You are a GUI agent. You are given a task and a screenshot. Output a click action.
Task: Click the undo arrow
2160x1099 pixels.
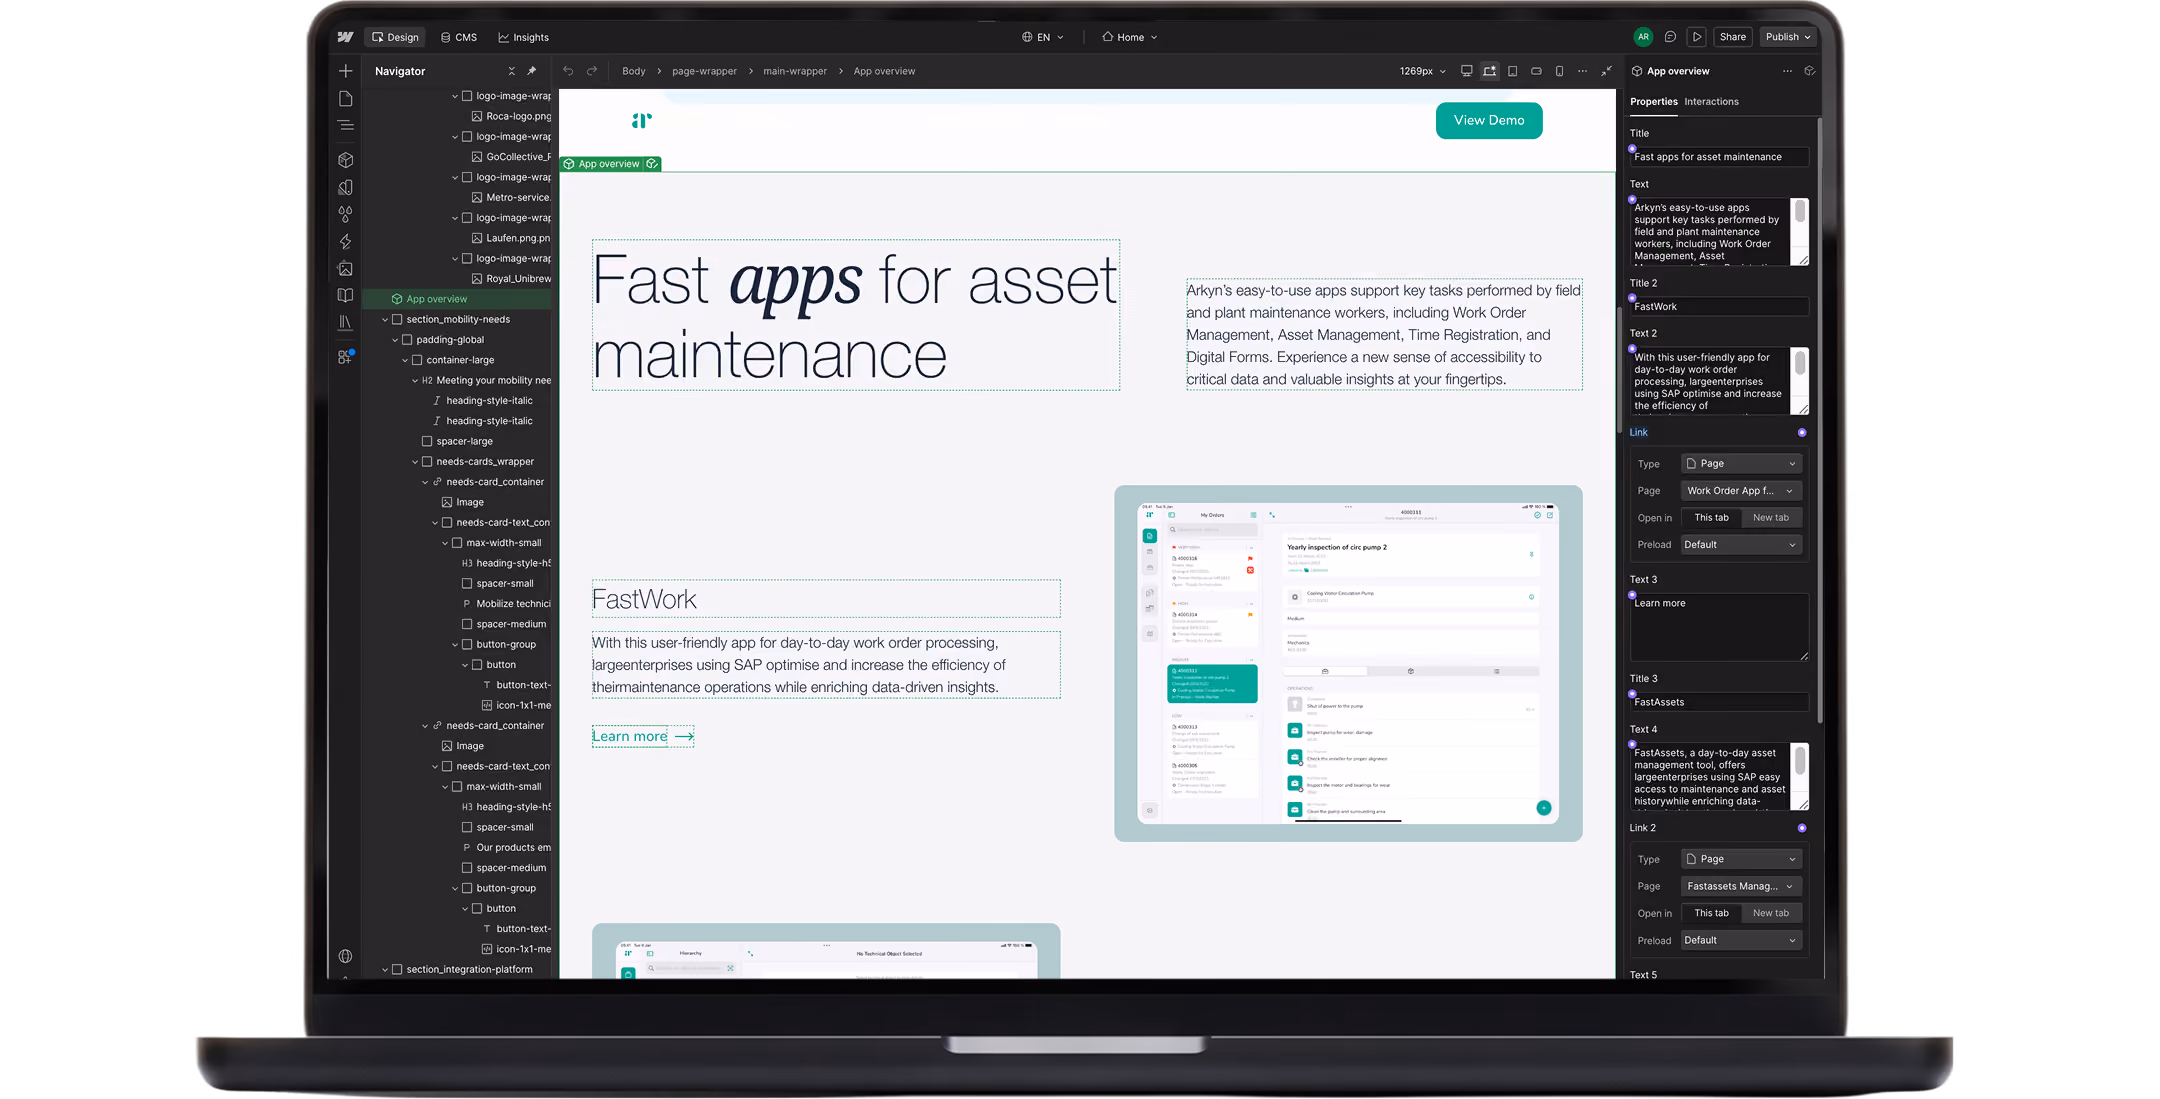(x=568, y=71)
